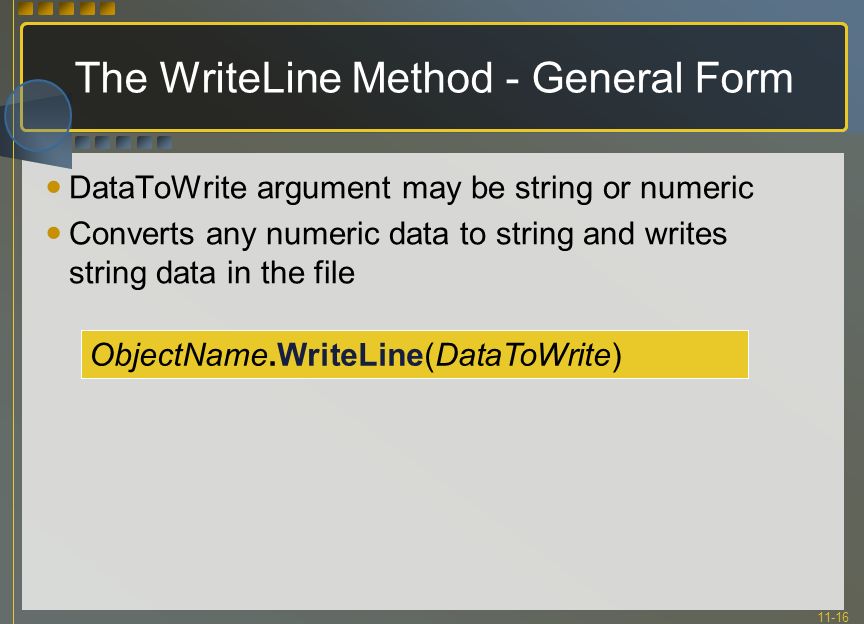Click the text 'DataToWrite argument may be string or numeric'

(411, 189)
